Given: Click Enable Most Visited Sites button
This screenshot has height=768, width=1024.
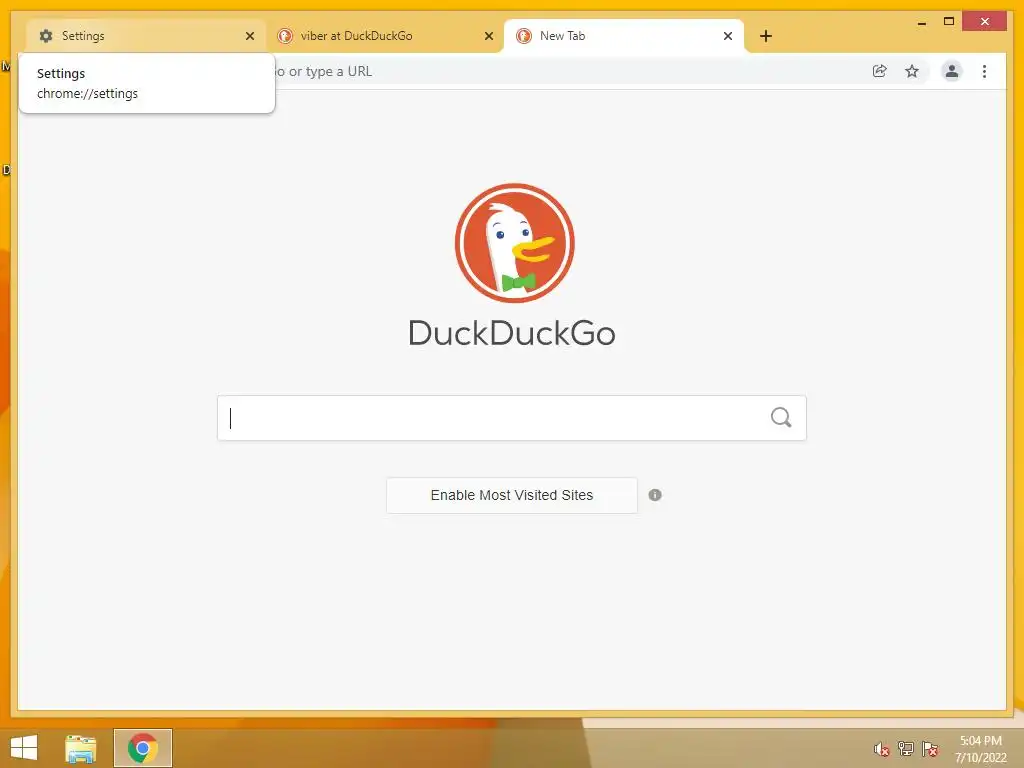Looking at the screenshot, I should click(x=511, y=495).
